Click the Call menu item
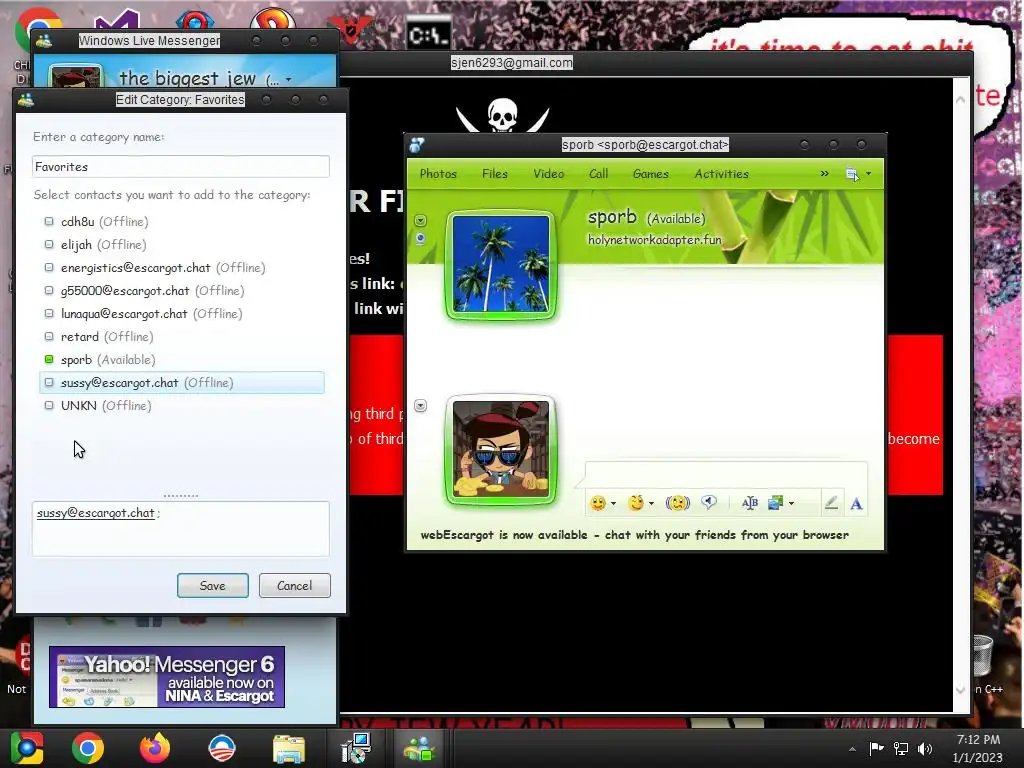 598,174
